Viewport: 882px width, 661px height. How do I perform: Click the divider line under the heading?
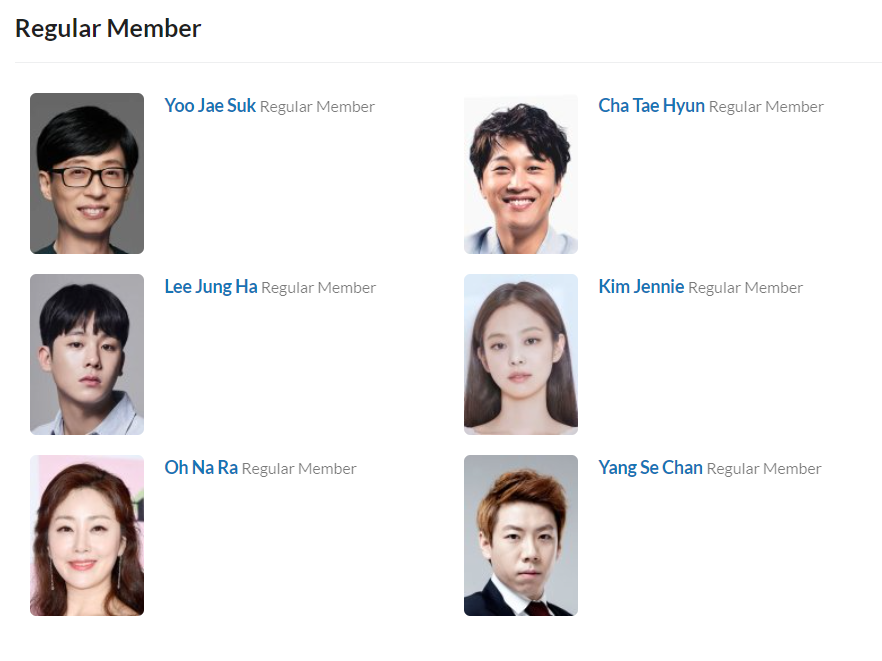click(x=448, y=62)
